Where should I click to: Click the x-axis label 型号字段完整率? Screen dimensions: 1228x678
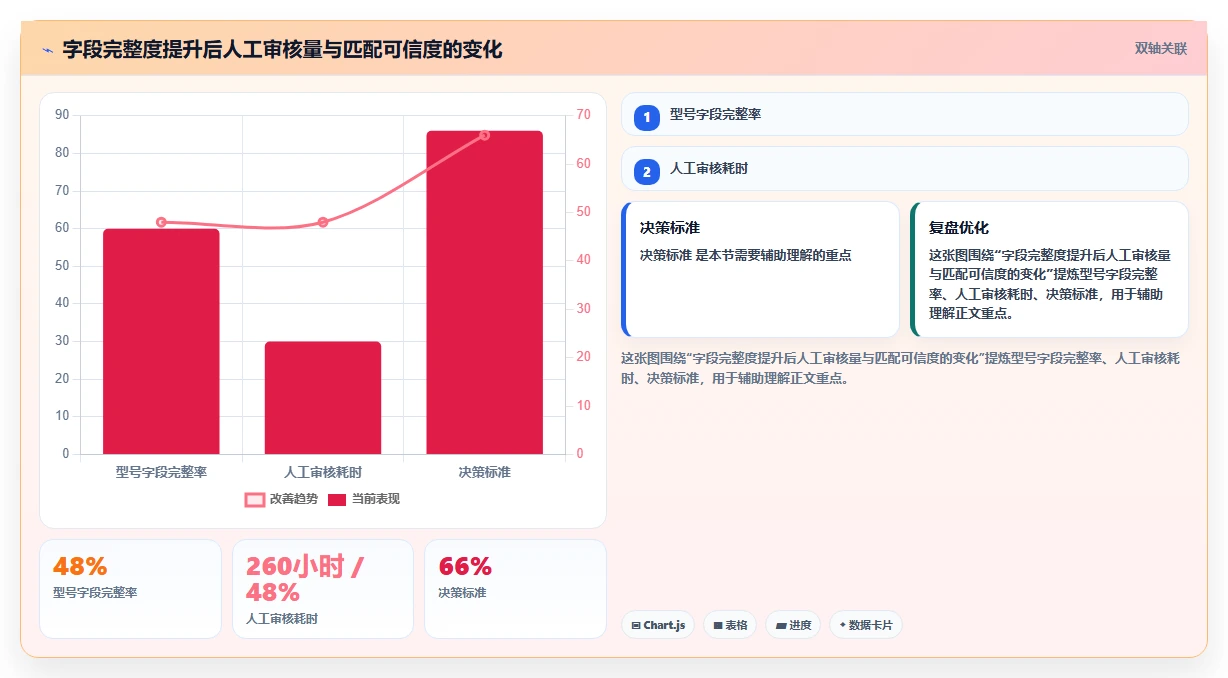(161, 472)
